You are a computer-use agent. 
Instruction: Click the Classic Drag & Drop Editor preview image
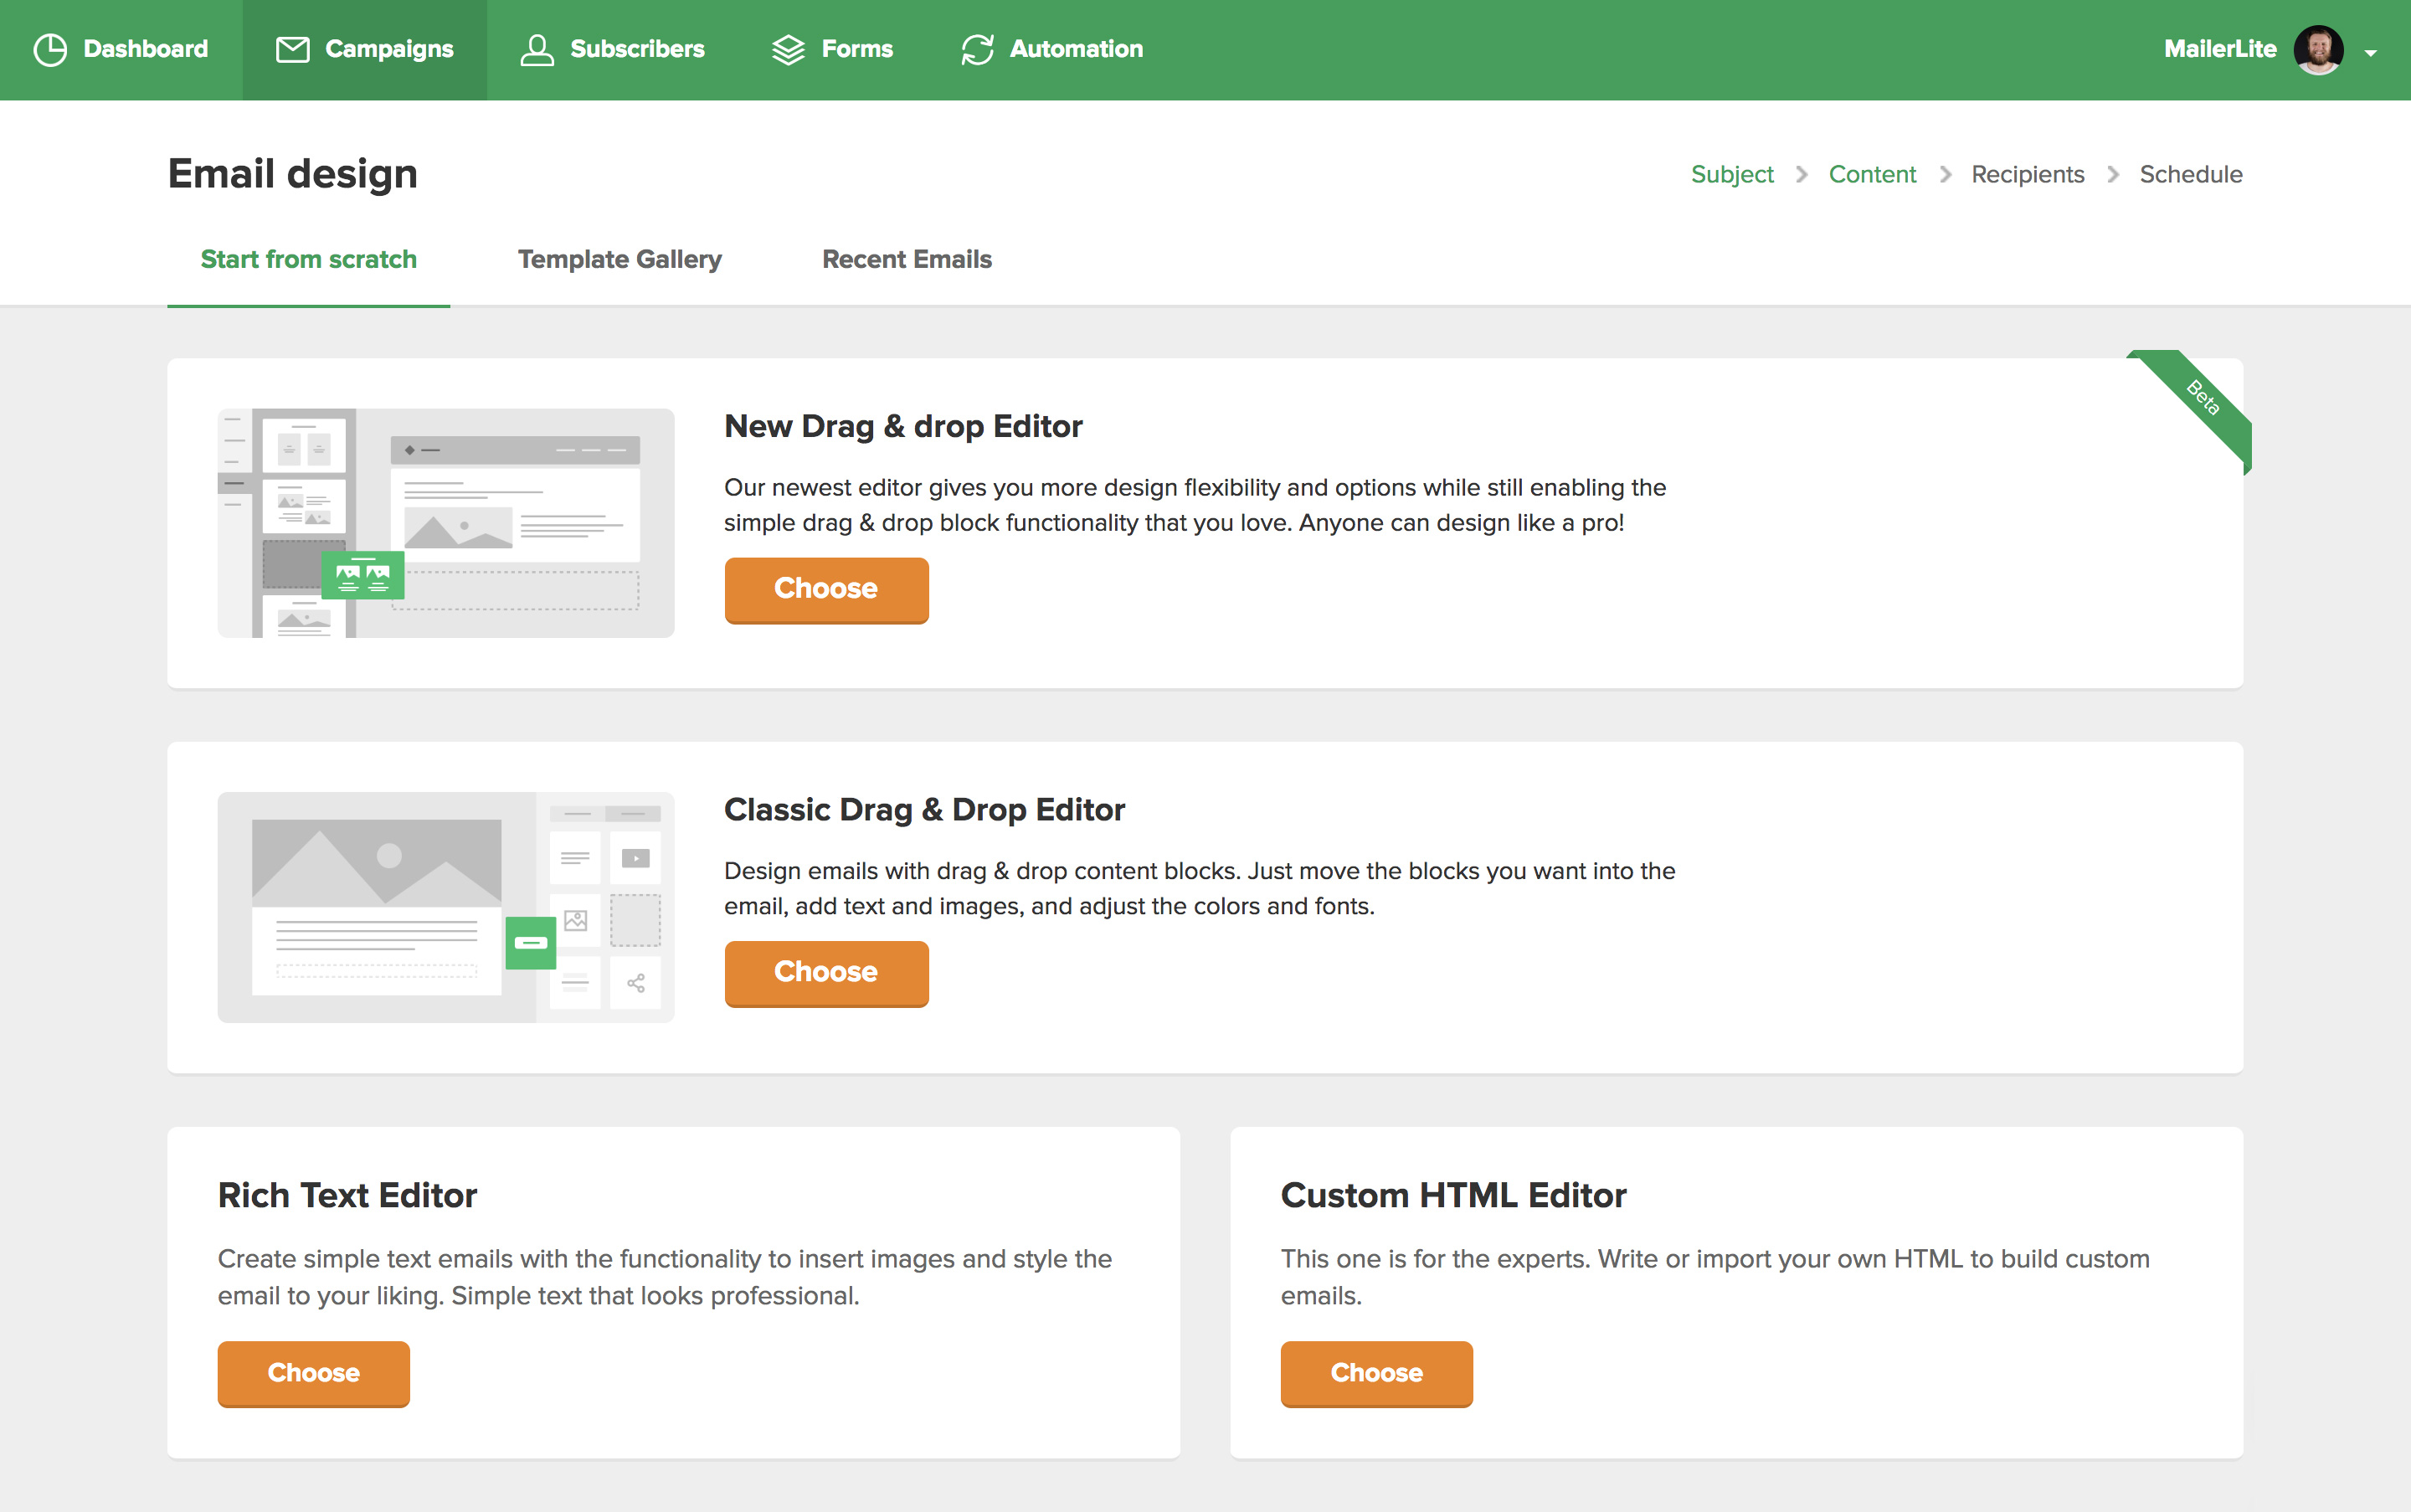[x=445, y=906]
